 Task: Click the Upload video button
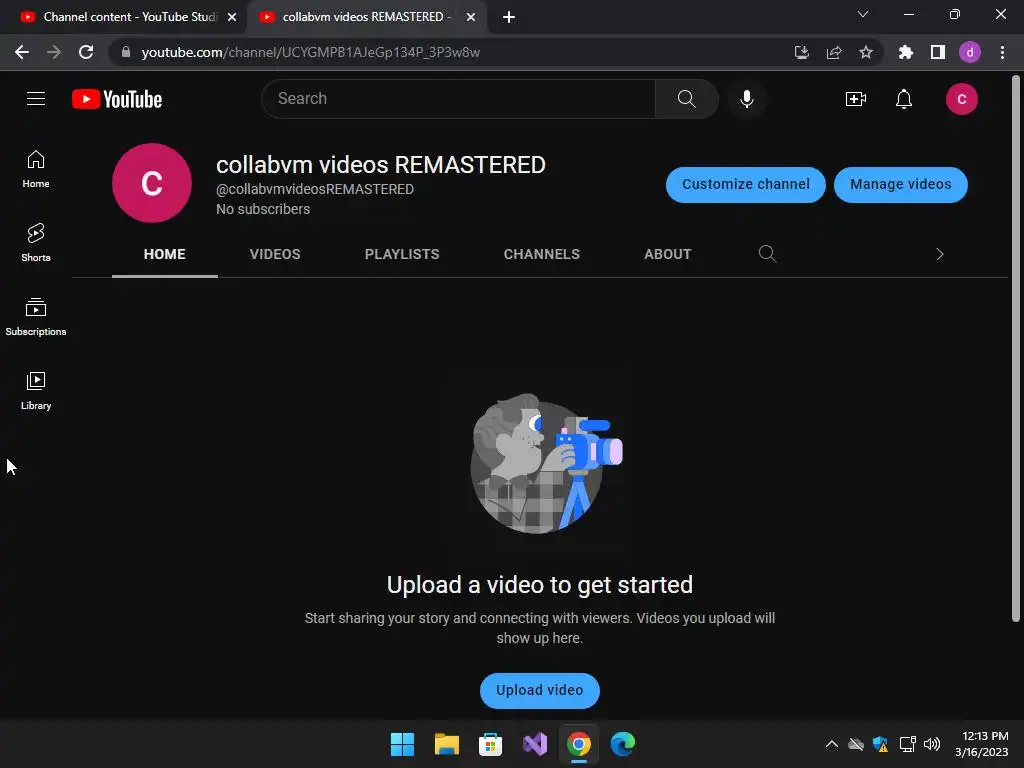[x=539, y=690]
